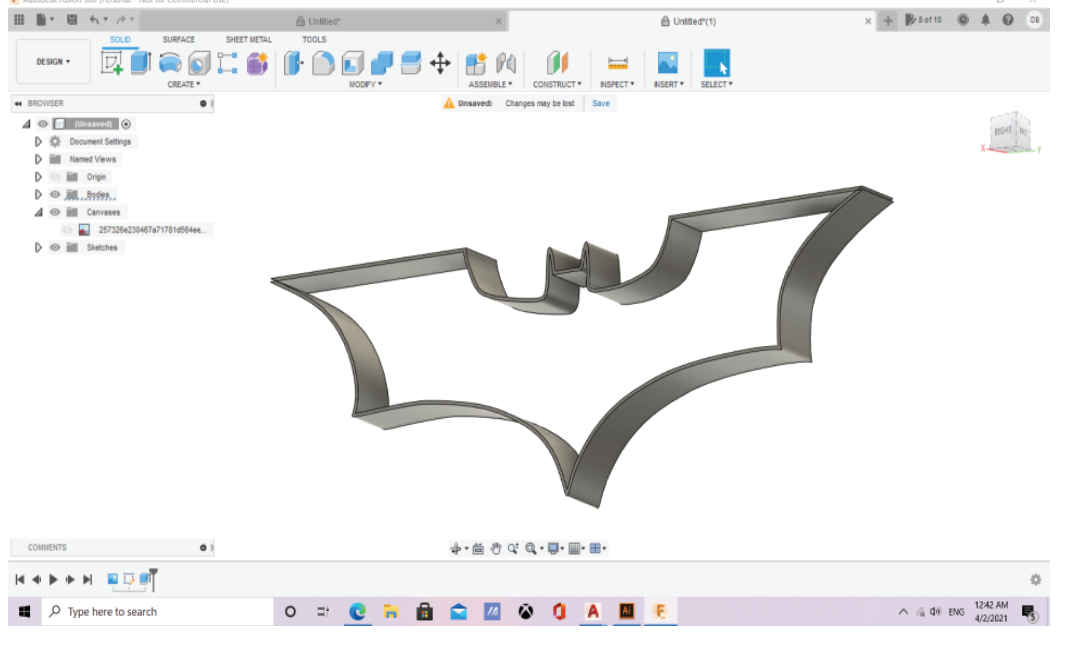This screenshot has width=1073, height=649.
Task: Expand the Bodies folder
Action: click(38, 194)
